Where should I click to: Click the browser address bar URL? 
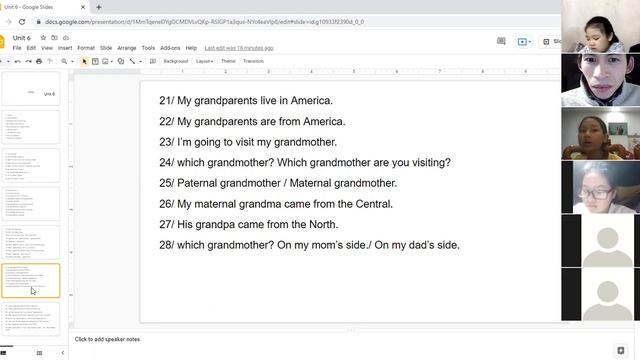click(204, 22)
